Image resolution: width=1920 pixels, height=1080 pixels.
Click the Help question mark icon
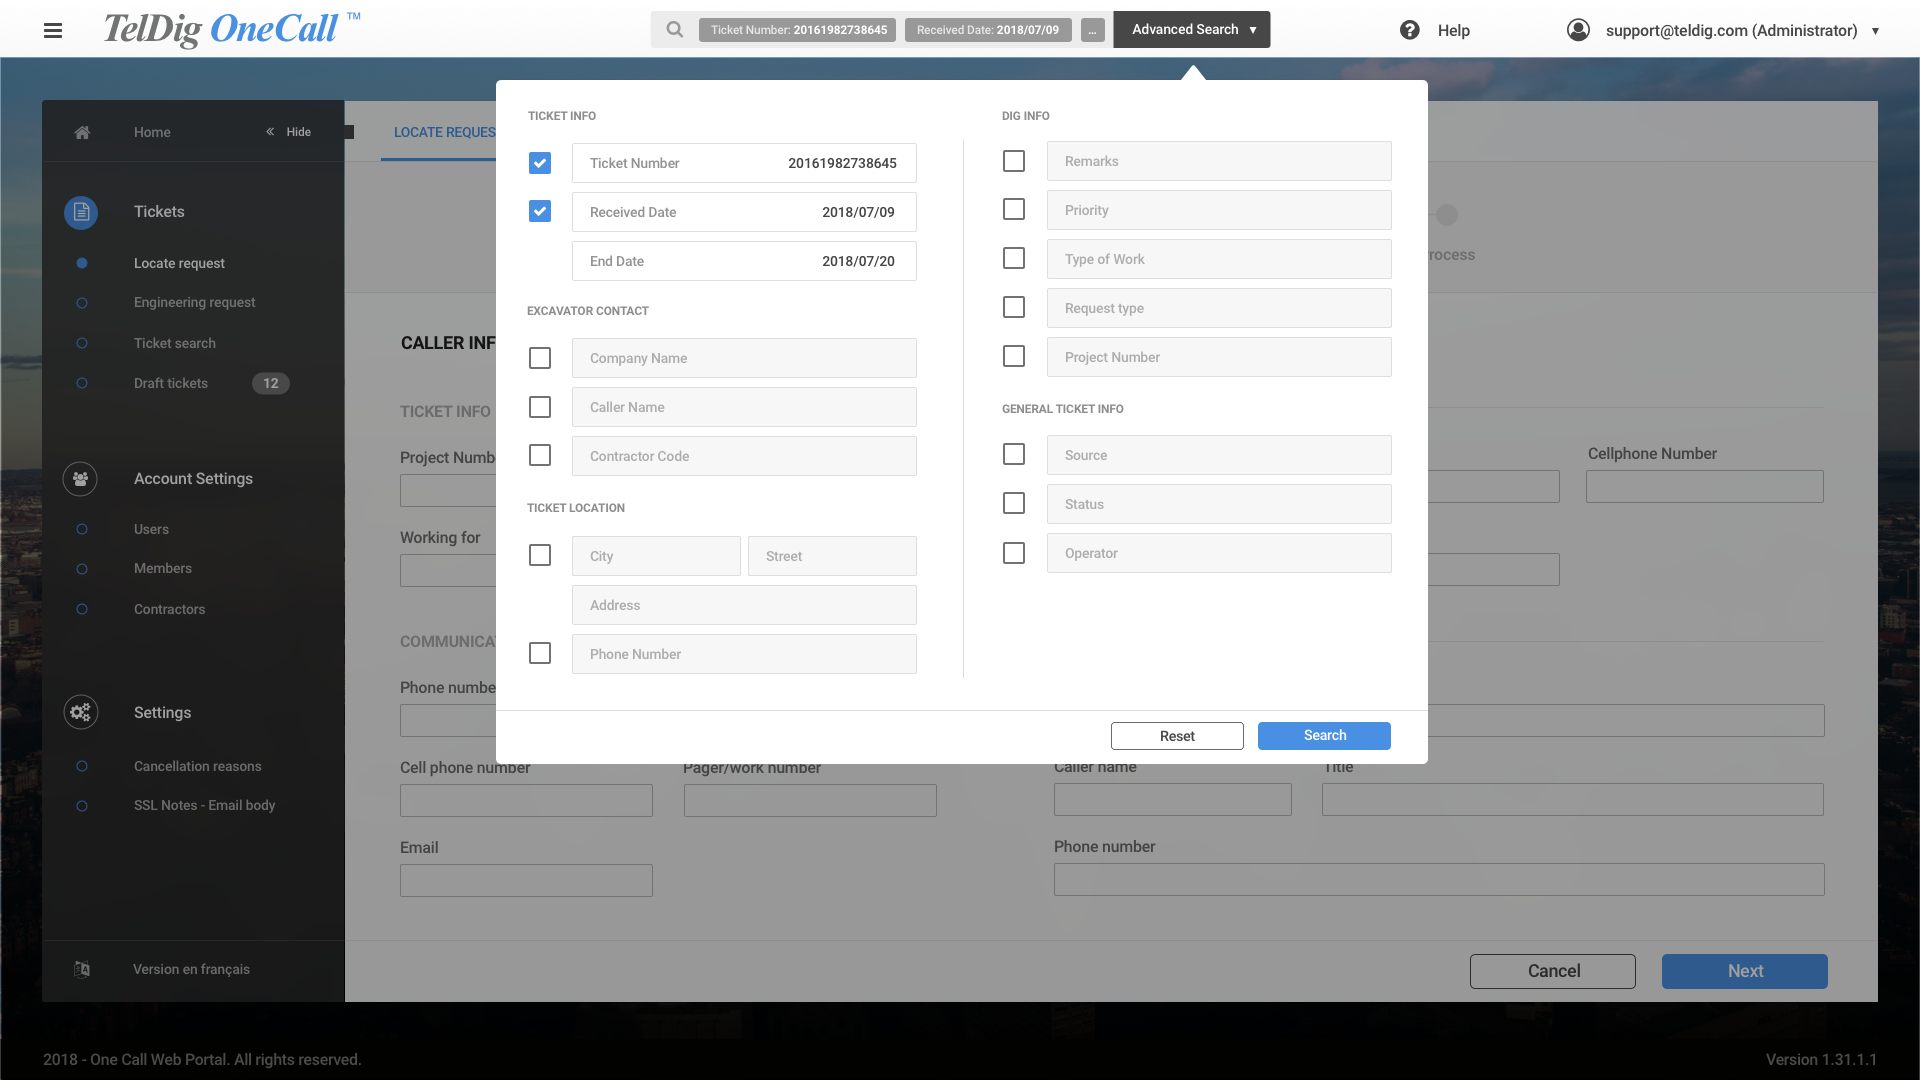pyautogui.click(x=1409, y=30)
